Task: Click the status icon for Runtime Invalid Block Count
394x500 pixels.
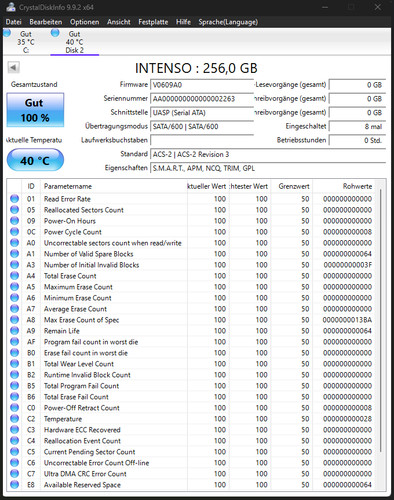Action: [x=14, y=375]
